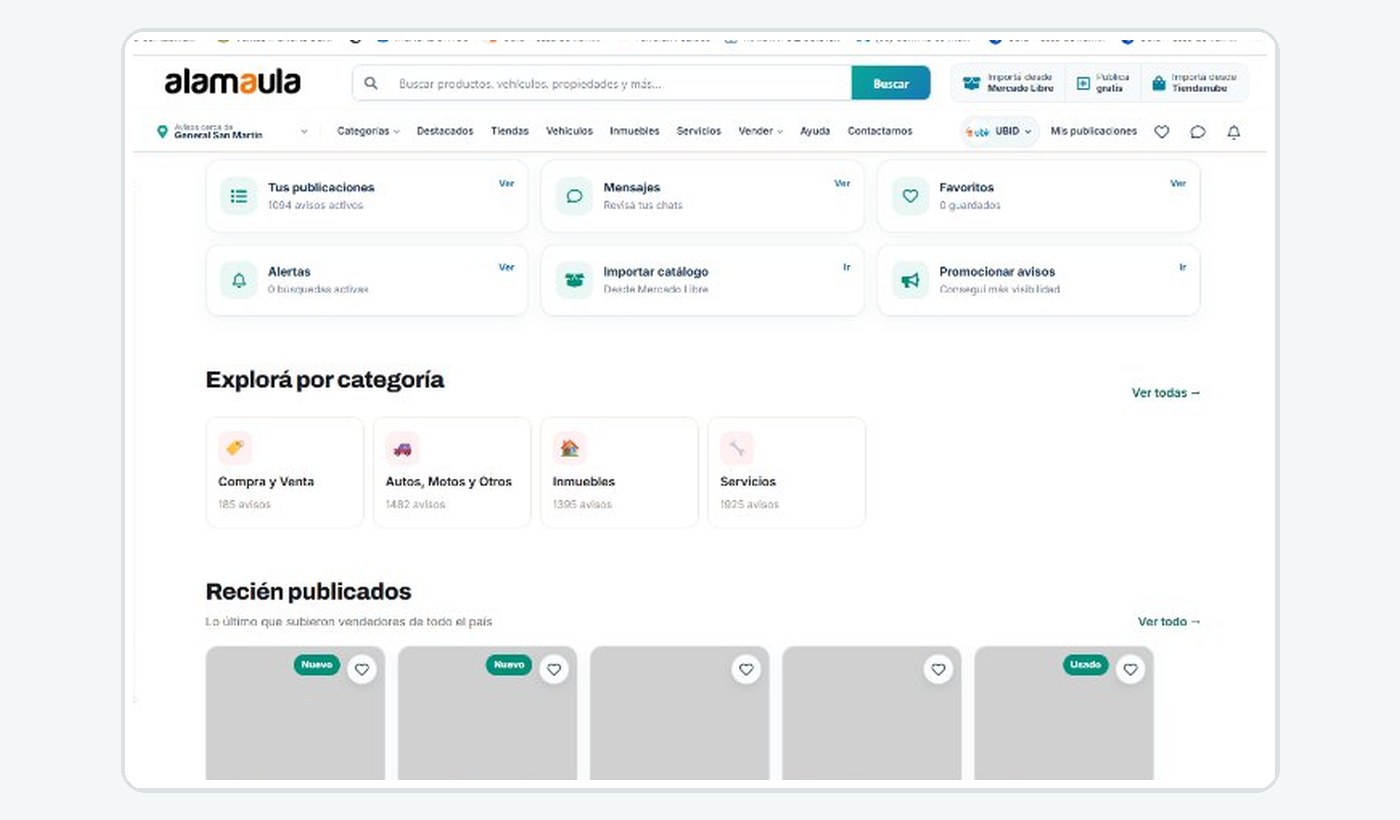Click Ver on the Favoritos card
The width and height of the screenshot is (1400, 820).
(1178, 184)
